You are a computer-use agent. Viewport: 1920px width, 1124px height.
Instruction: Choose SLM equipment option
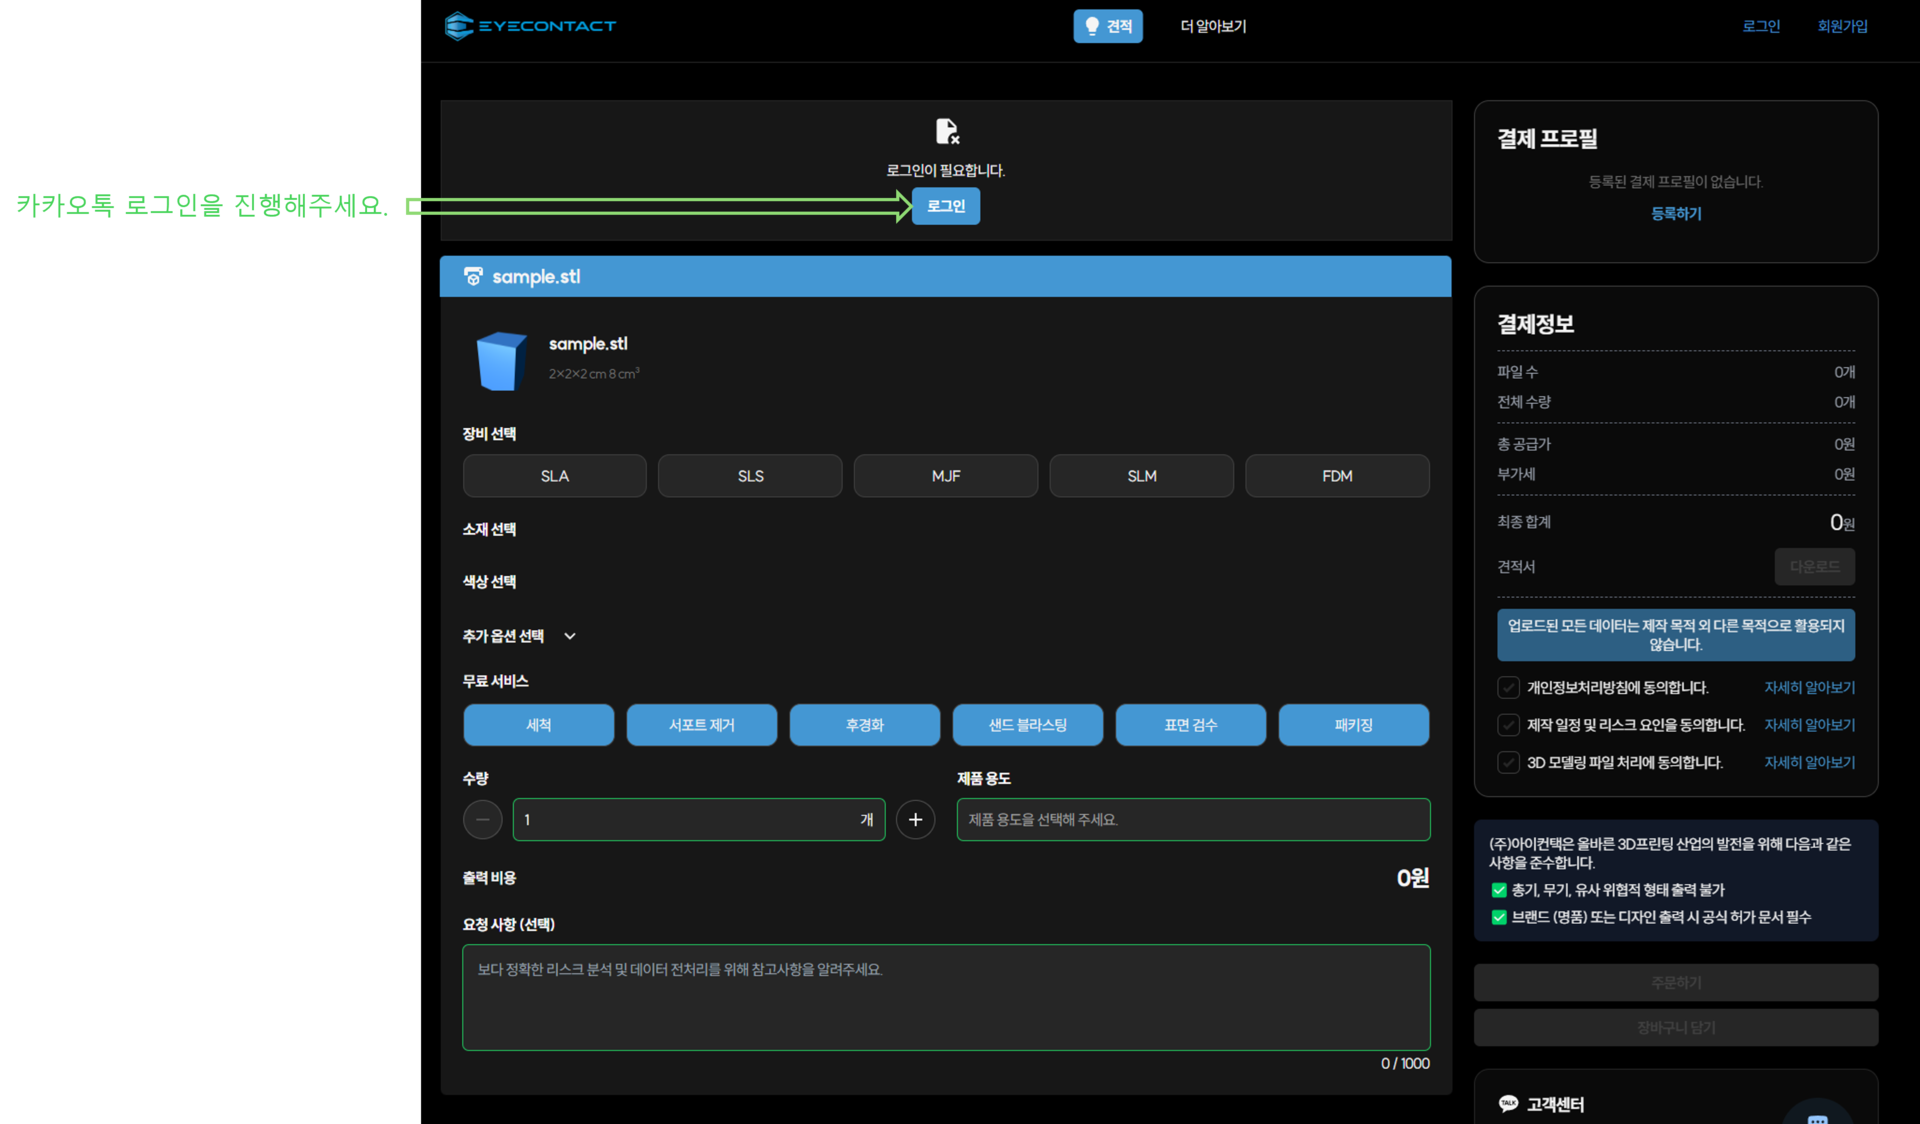pos(1141,476)
